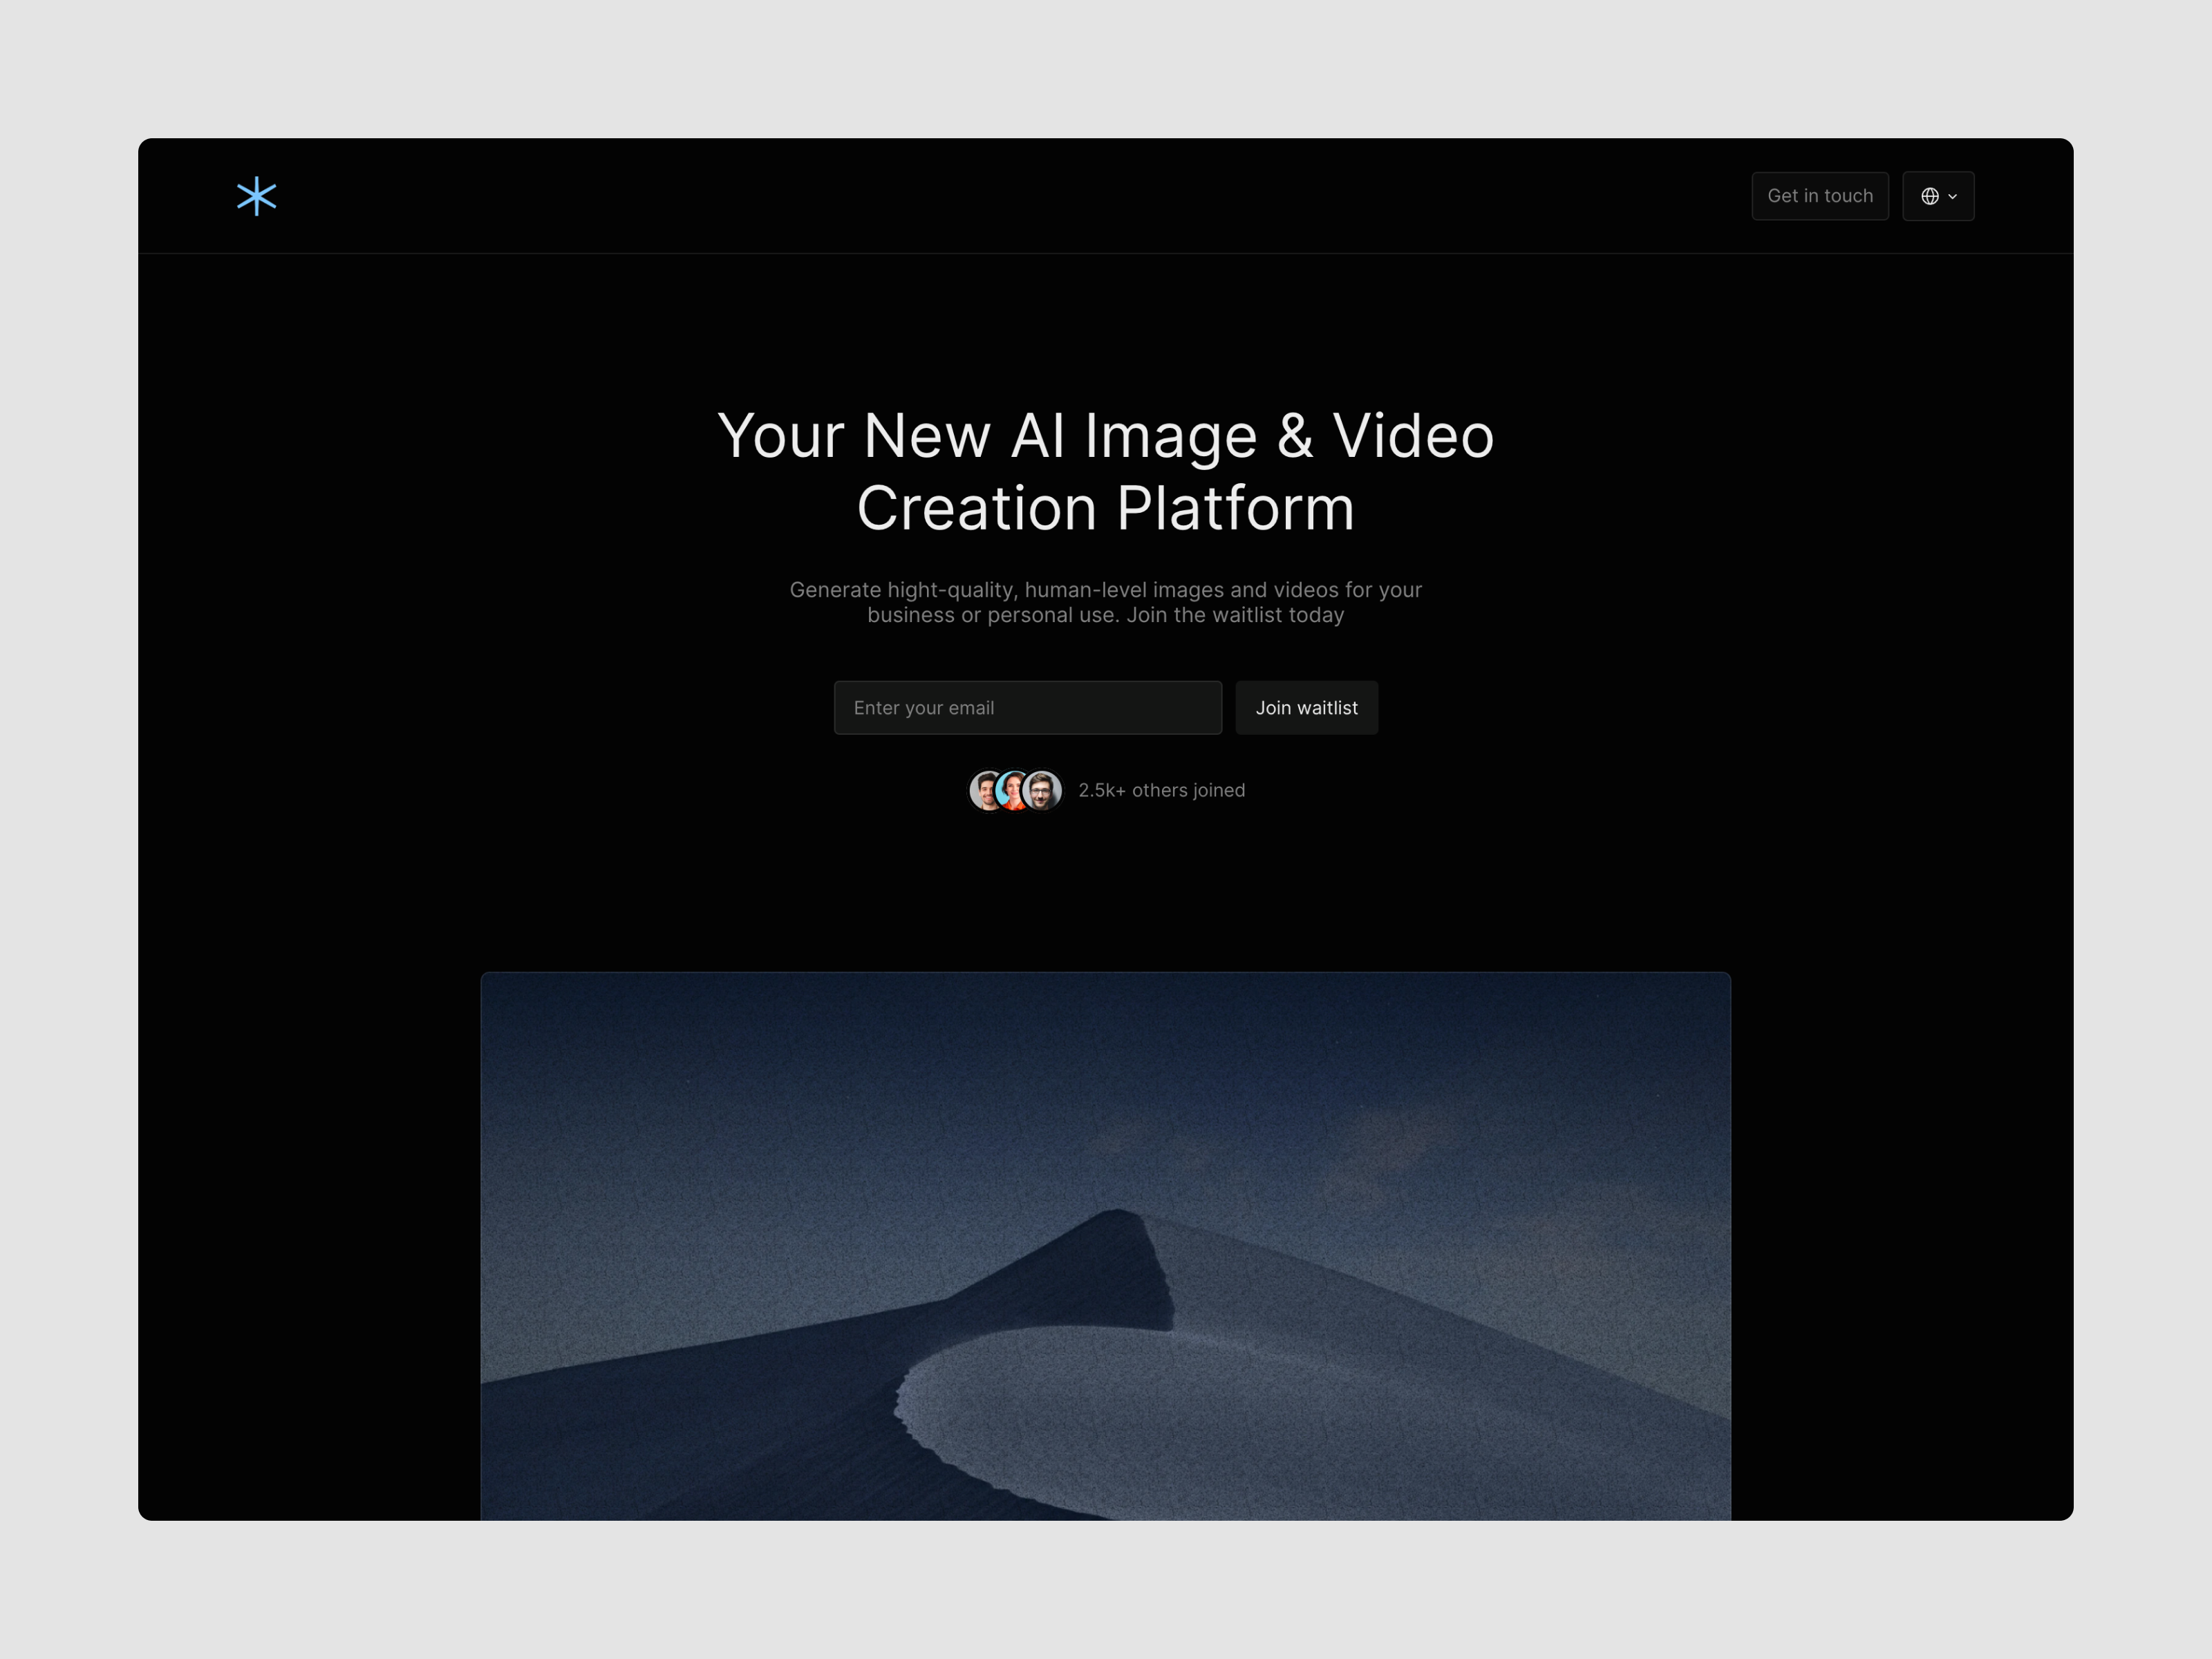Expand the language chevron dropdown arrow
This screenshot has height=1659, width=2212.
tap(1952, 197)
